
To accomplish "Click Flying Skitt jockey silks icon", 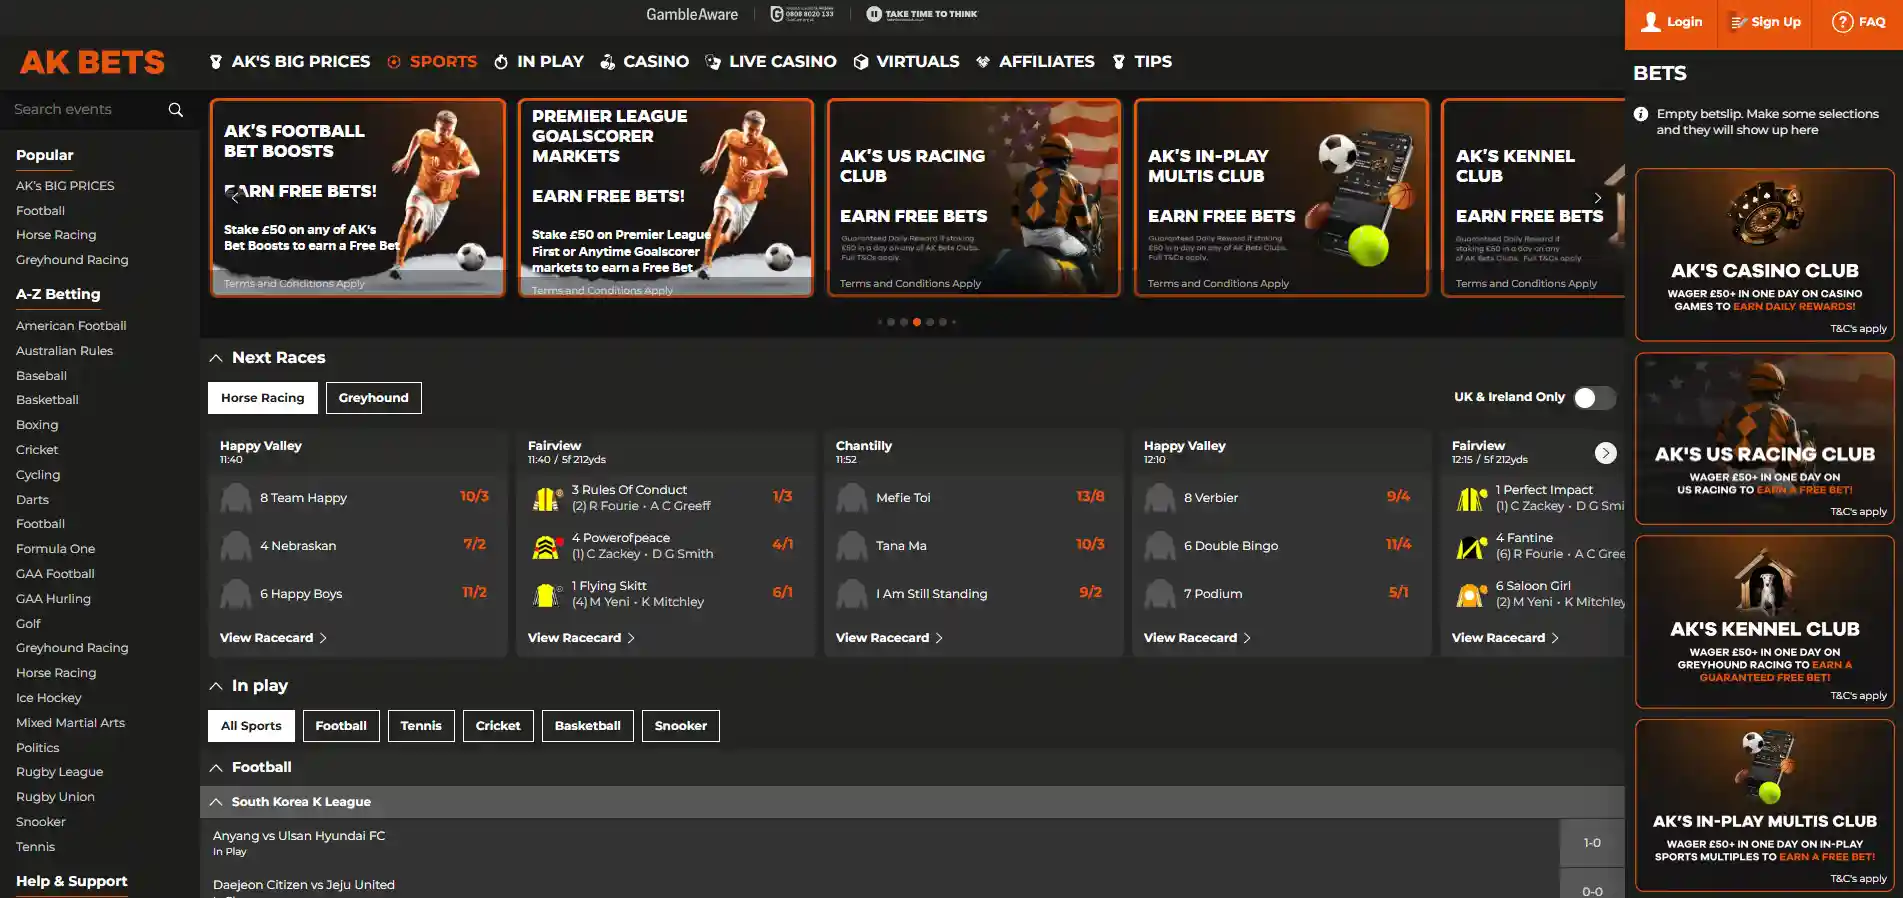I will coord(546,594).
